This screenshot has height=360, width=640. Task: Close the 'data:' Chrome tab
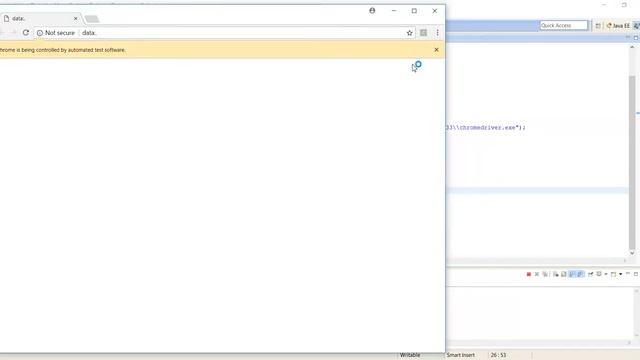76,18
